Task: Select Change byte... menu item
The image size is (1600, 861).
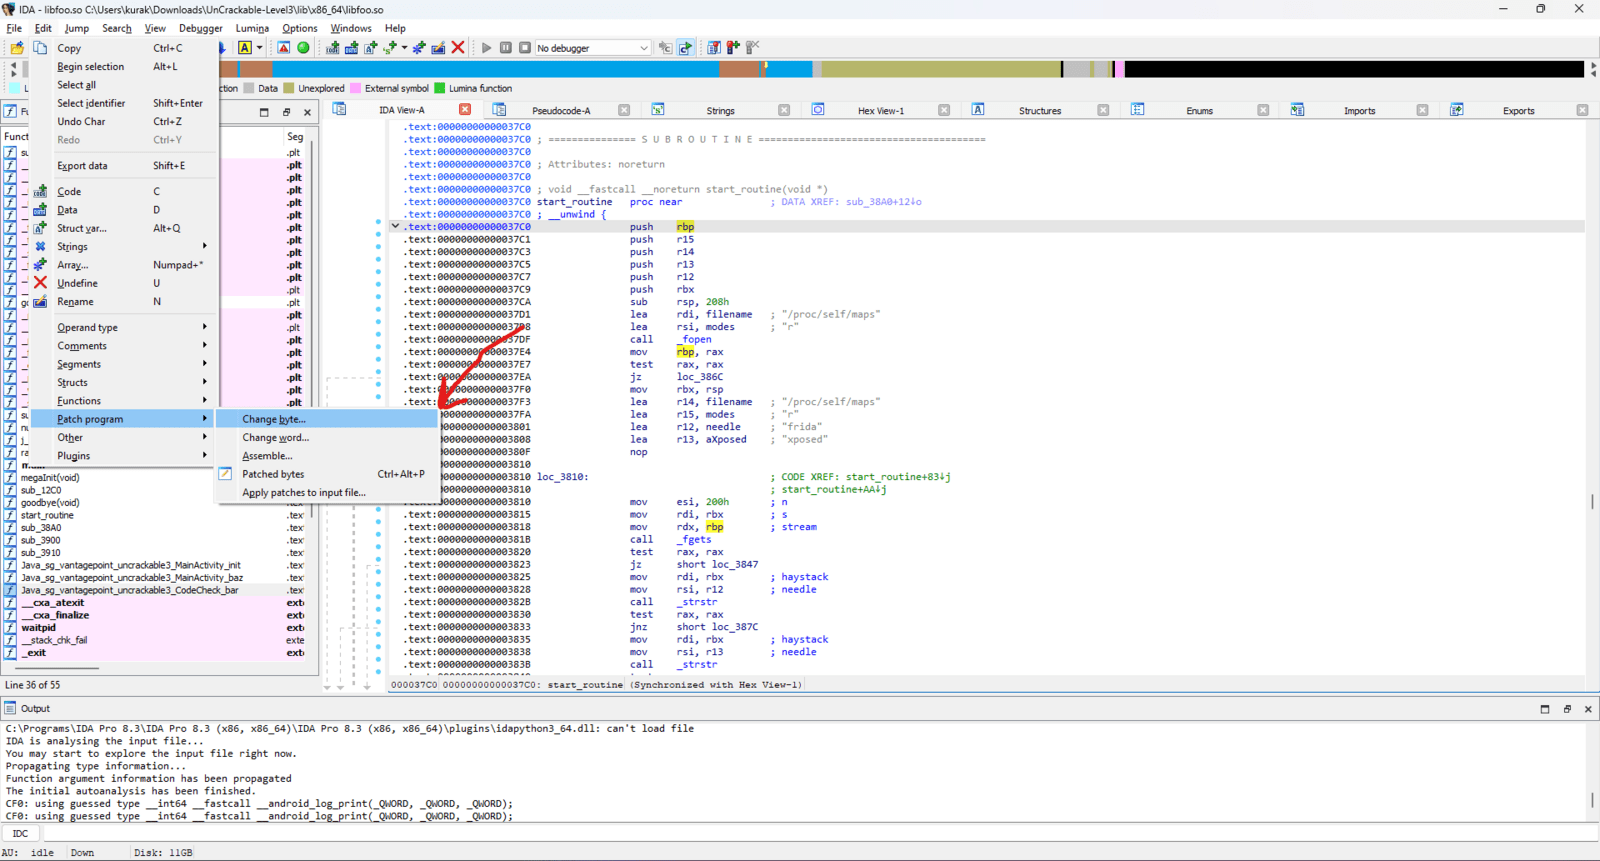Action: pyautogui.click(x=328, y=419)
